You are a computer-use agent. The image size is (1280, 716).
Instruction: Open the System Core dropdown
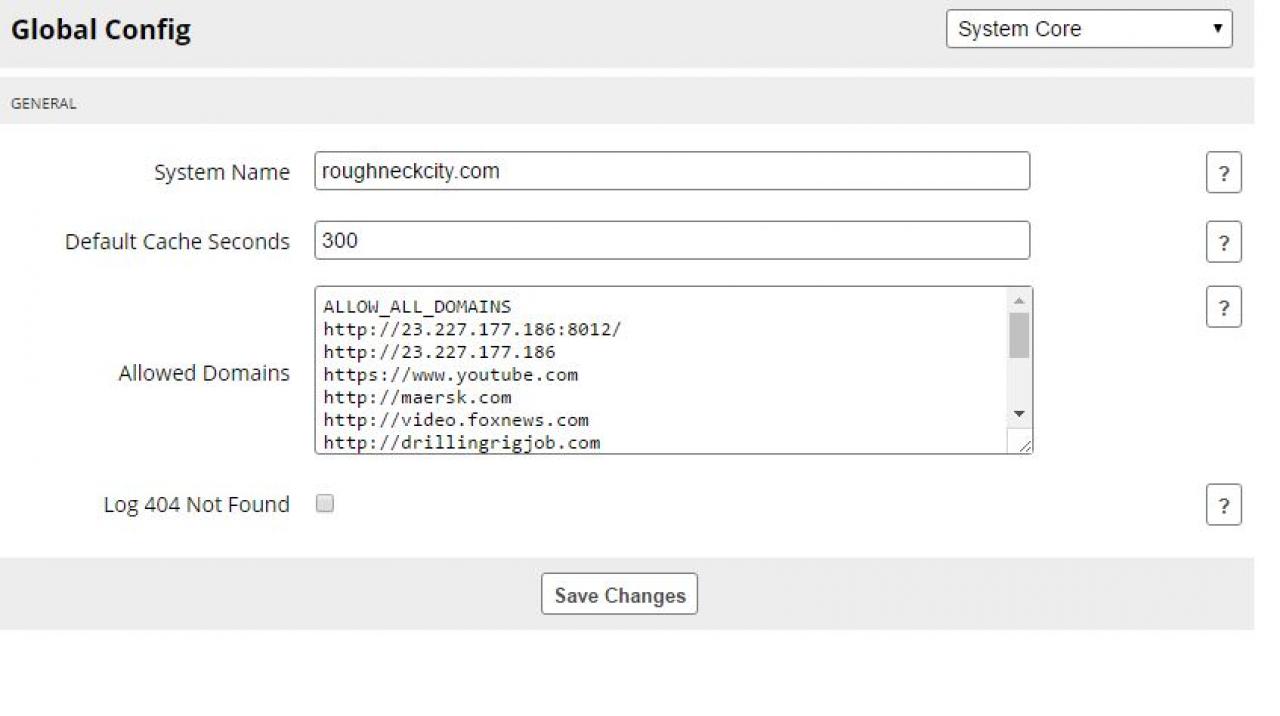click(1089, 29)
